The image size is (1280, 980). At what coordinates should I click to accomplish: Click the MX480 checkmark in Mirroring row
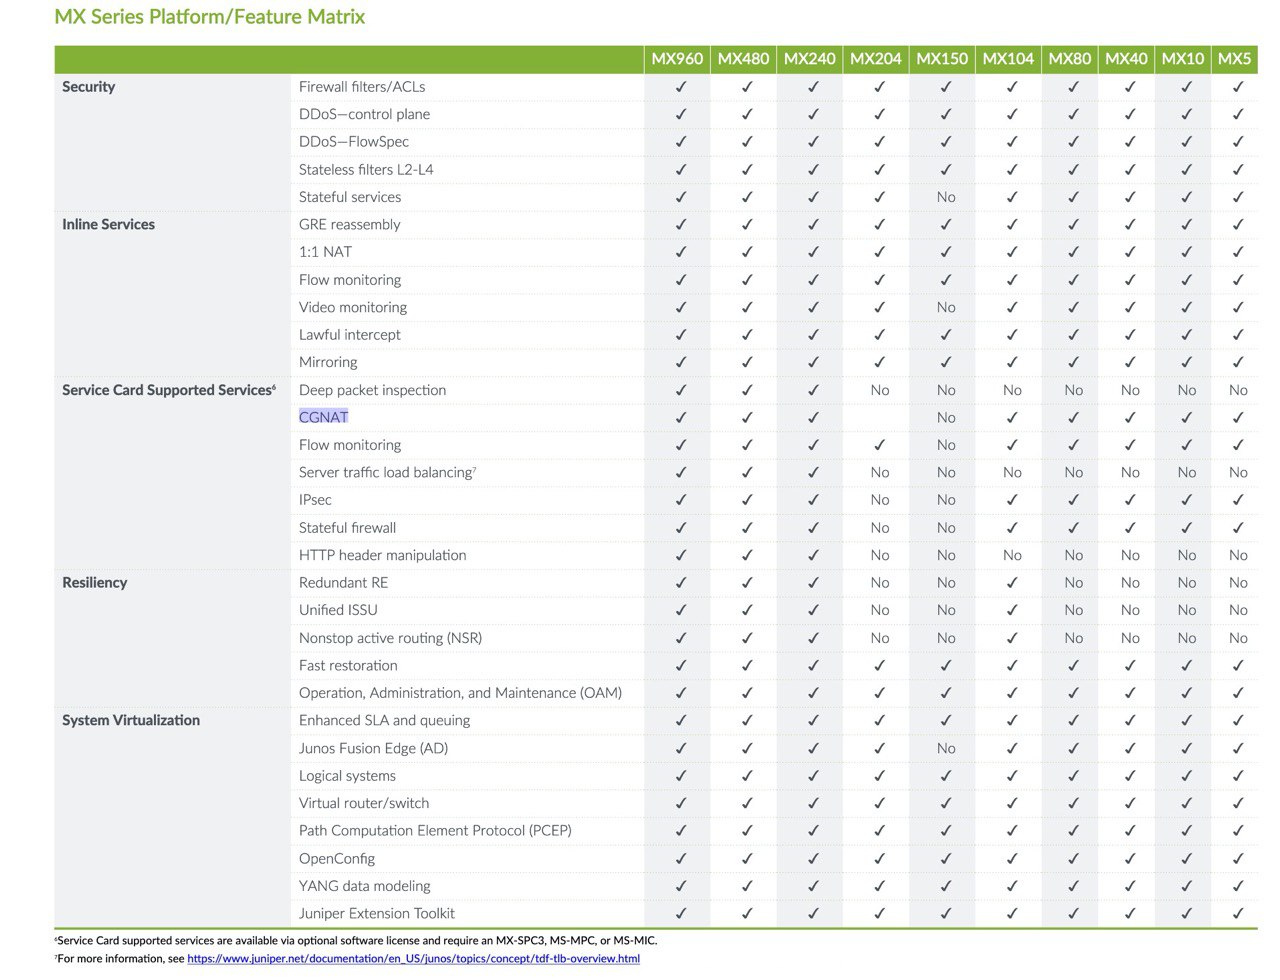(747, 362)
